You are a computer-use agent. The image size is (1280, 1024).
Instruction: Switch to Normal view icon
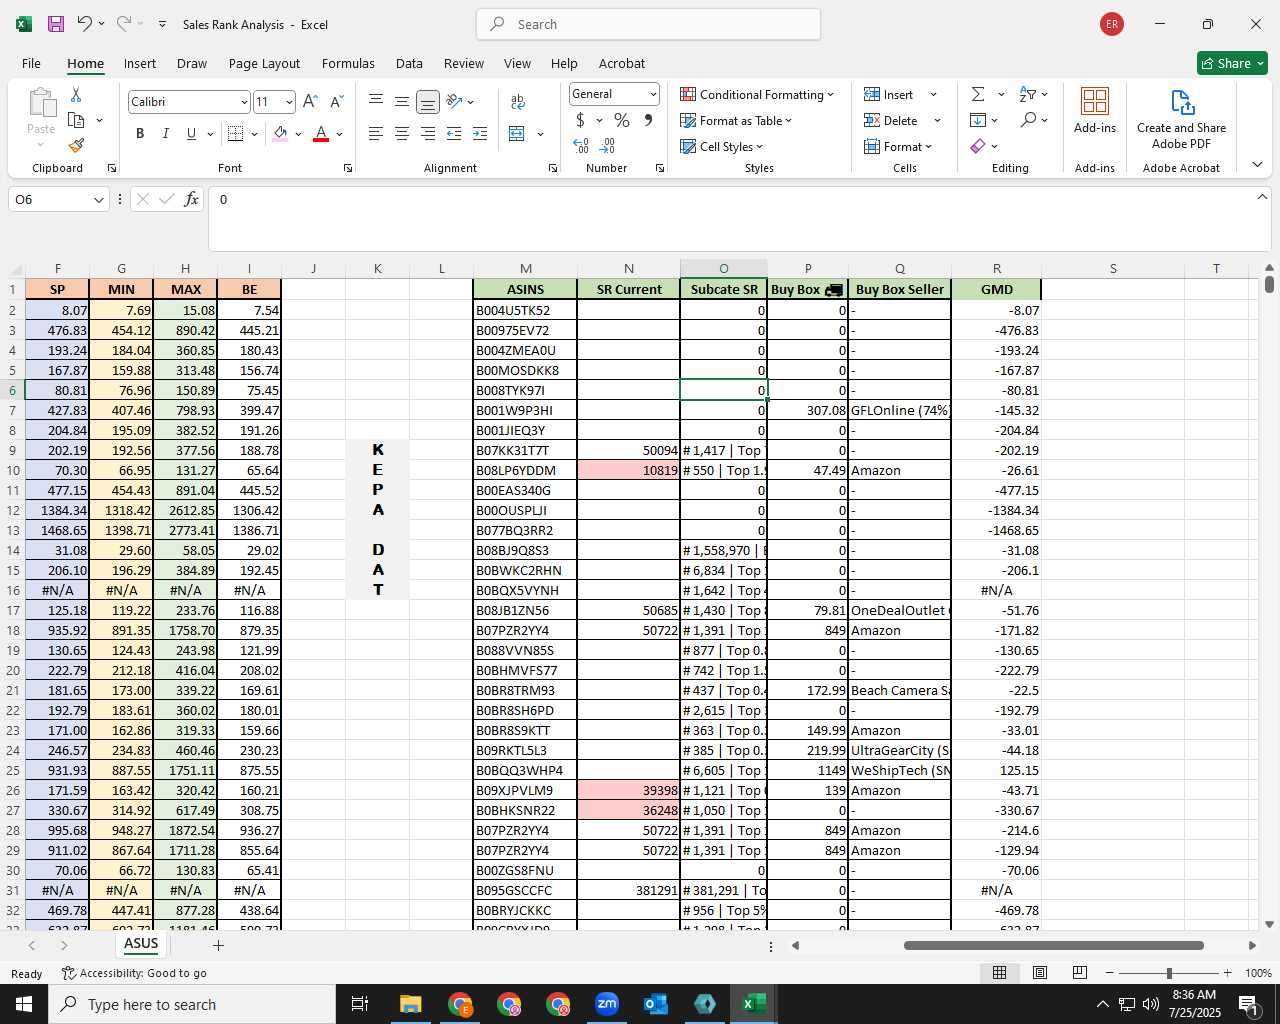pos(999,973)
